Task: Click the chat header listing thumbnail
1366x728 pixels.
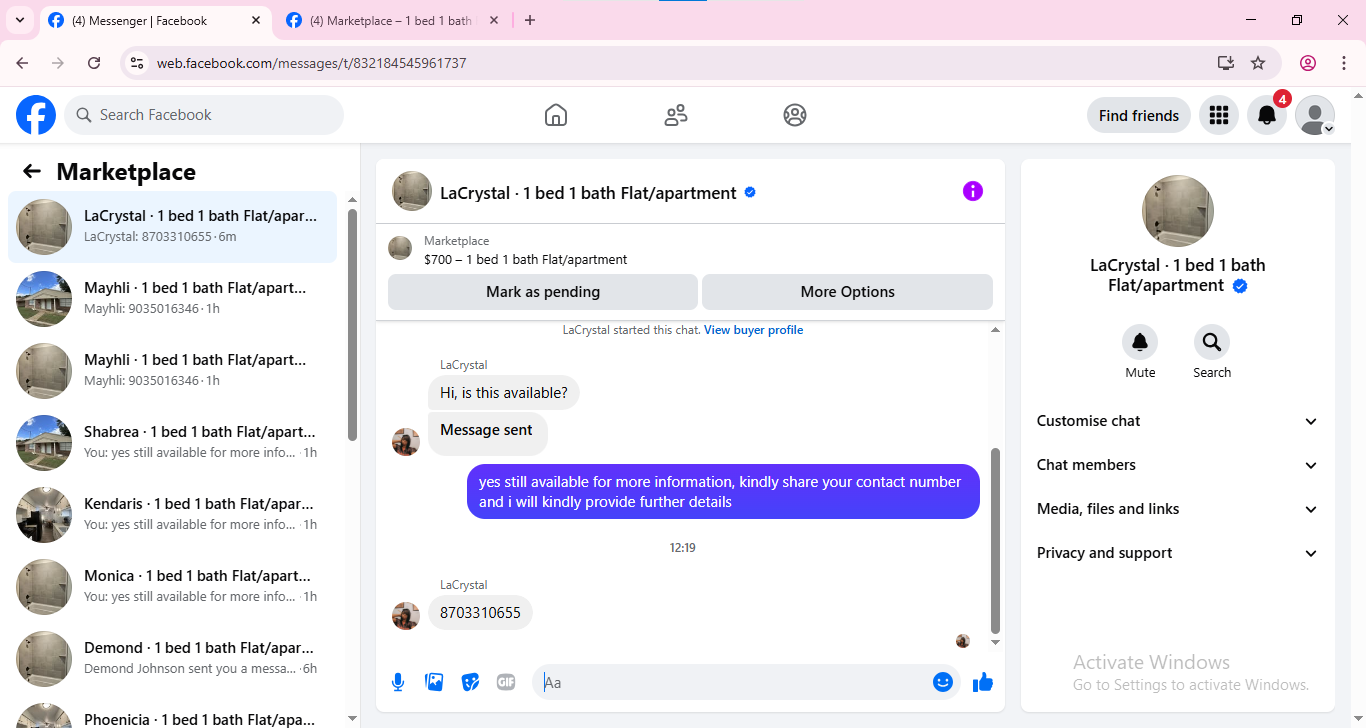Action: (412, 191)
